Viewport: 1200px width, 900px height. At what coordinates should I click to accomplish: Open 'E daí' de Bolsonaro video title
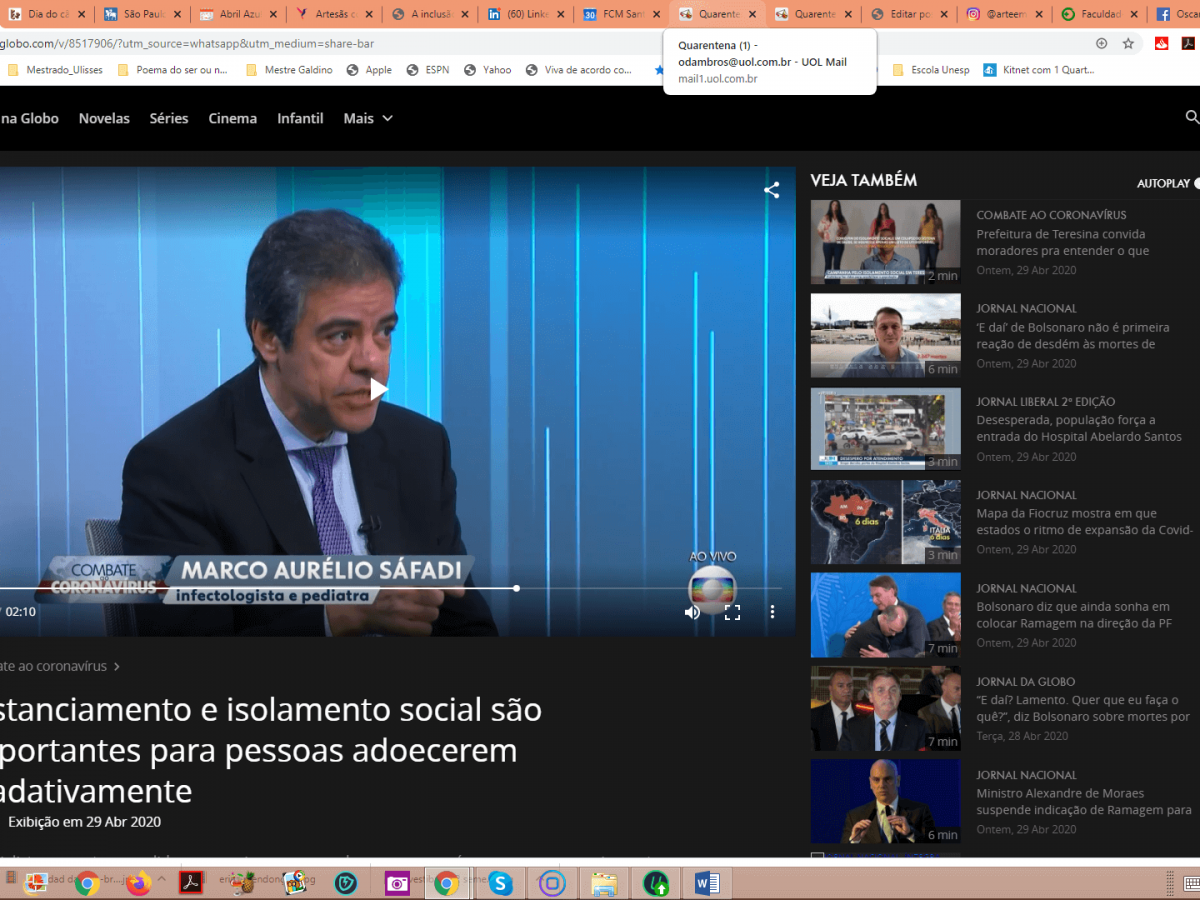[x=1073, y=335]
